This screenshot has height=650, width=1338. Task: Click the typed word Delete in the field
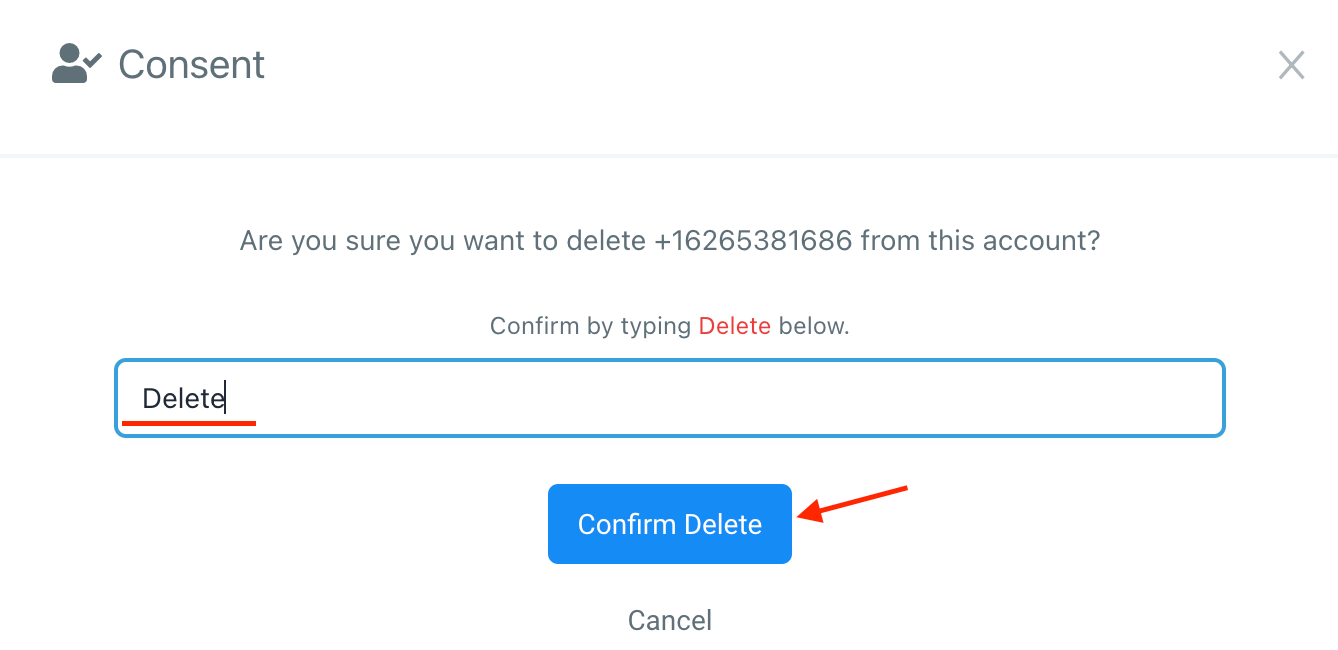click(182, 399)
